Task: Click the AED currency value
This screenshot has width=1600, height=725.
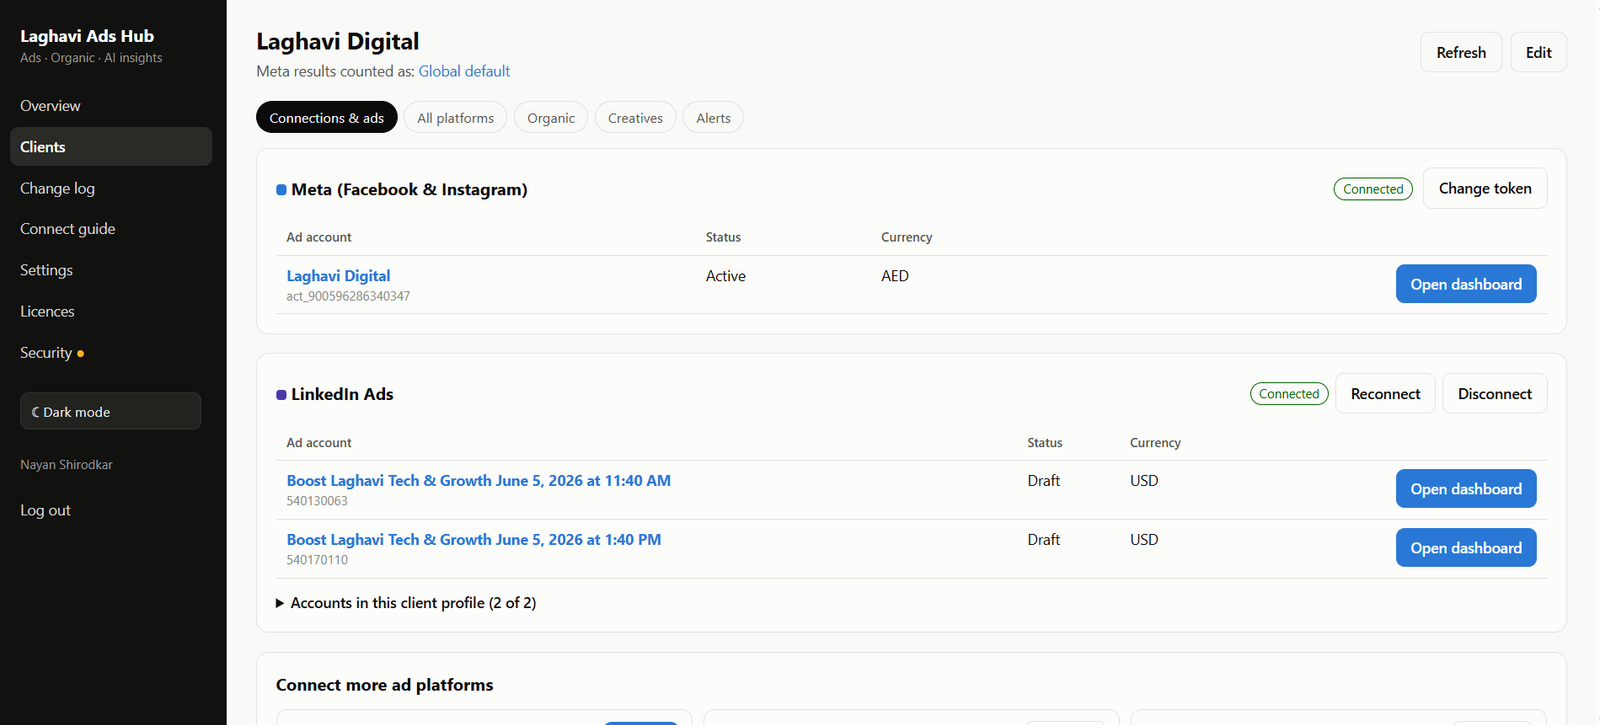Action: [895, 276]
